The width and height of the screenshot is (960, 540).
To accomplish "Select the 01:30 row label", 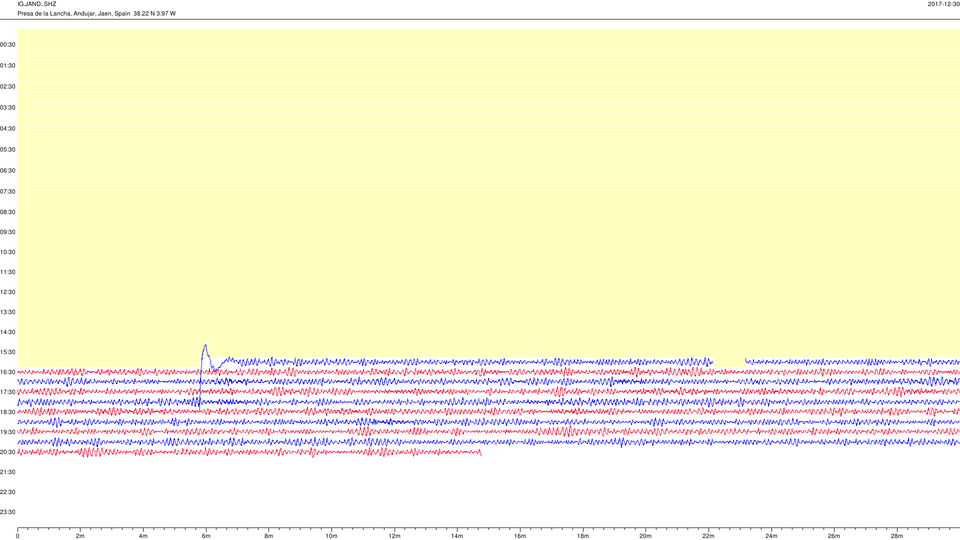I will pyautogui.click(x=8, y=66).
